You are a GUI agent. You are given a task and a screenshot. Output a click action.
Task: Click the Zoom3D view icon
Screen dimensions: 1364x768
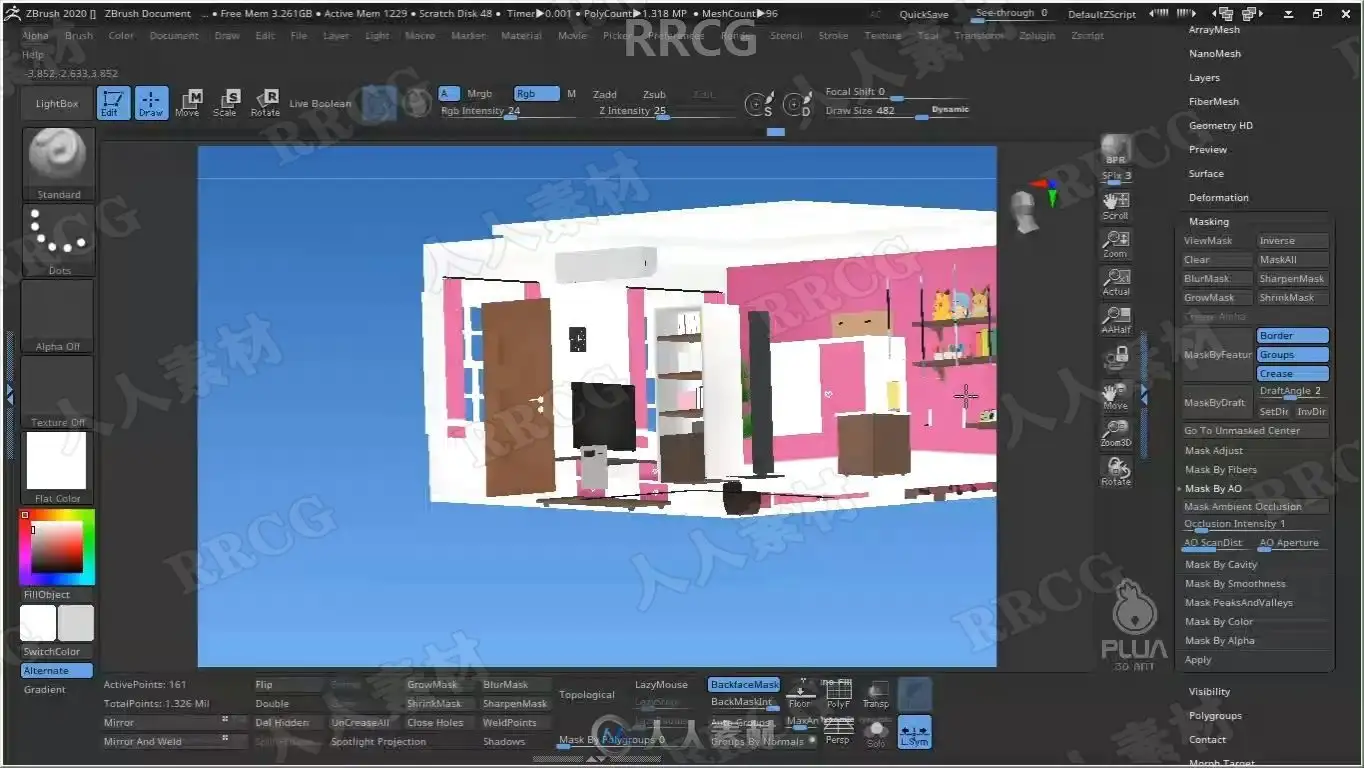(1116, 432)
